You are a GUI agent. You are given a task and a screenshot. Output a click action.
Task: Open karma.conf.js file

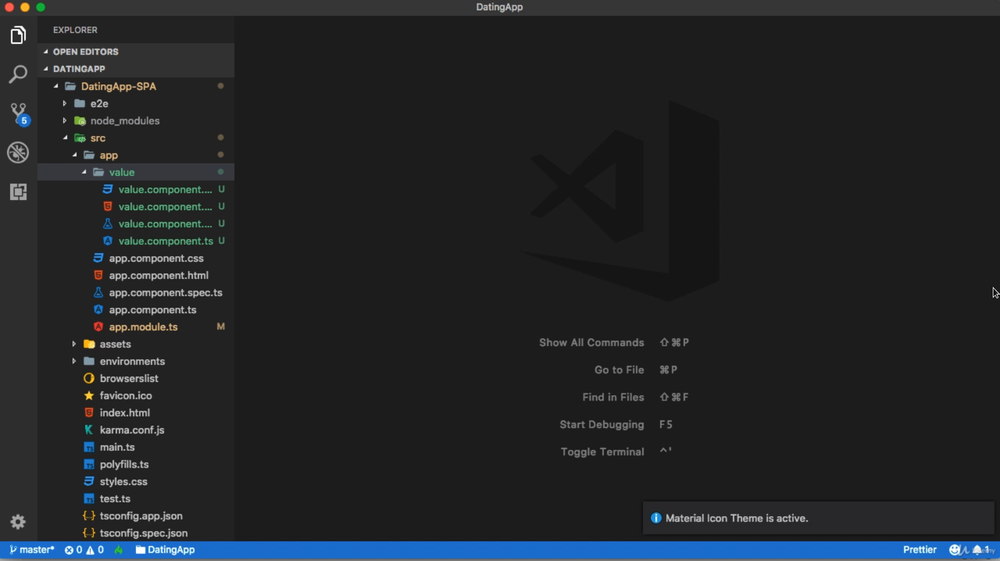[x=131, y=430]
